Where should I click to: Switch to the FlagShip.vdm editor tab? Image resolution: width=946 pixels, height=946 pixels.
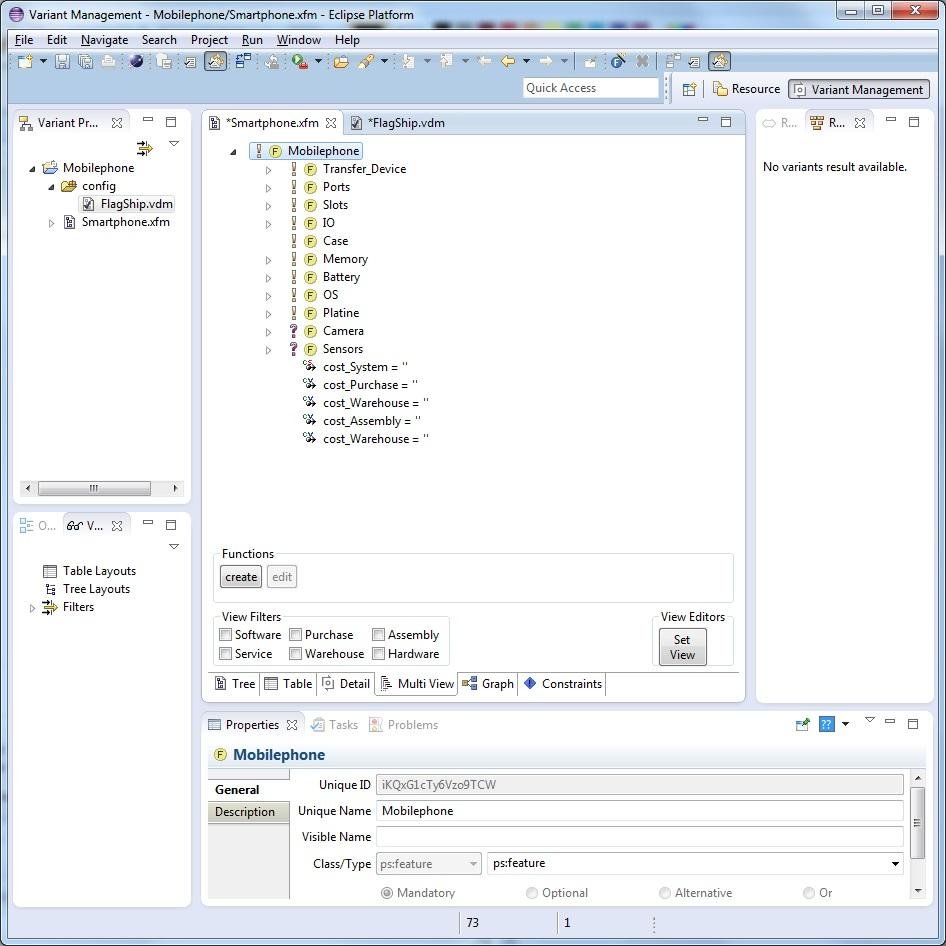tap(398, 122)
